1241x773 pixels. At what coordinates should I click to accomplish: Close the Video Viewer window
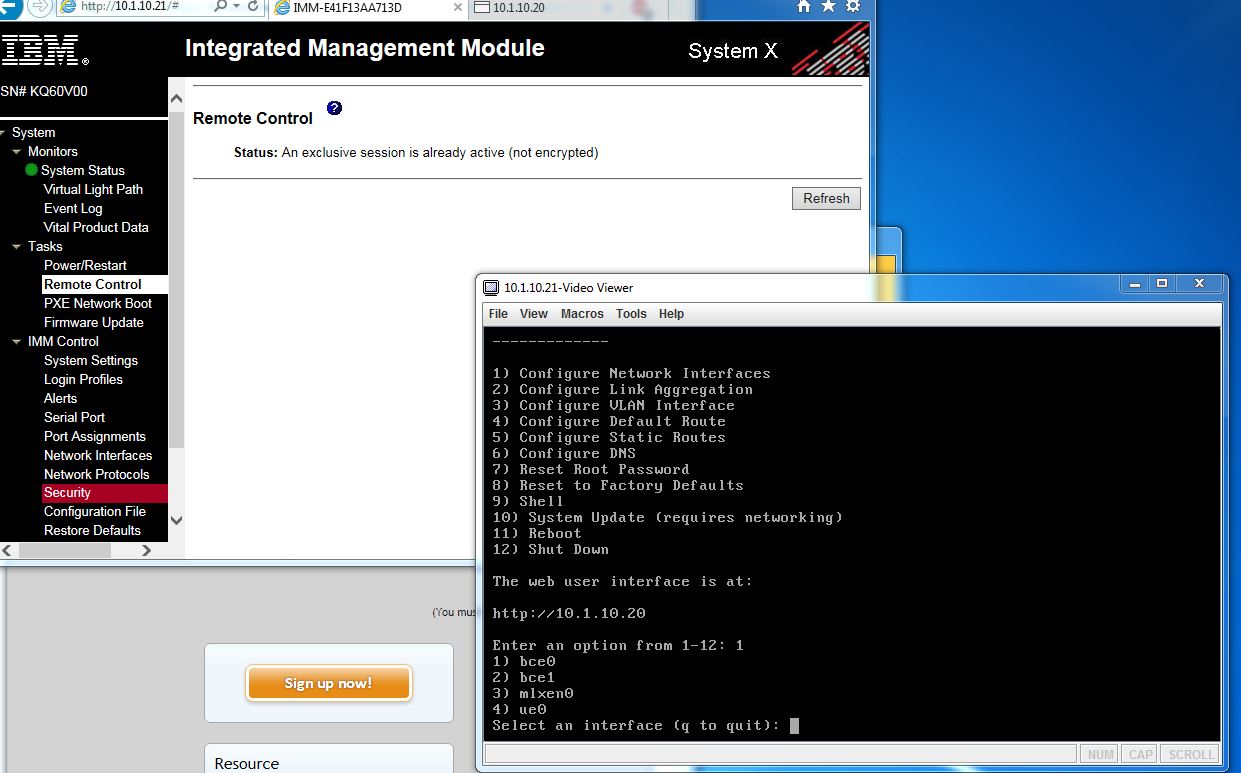(1199, 284)
